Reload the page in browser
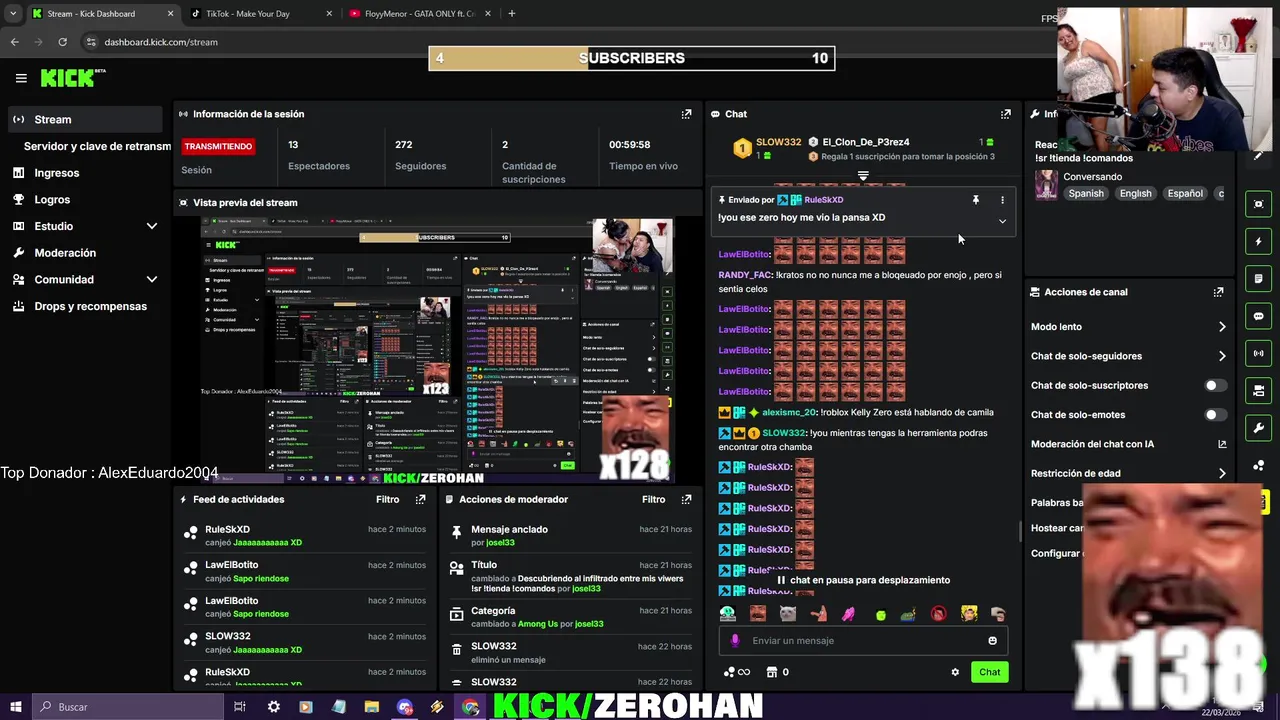 (x=62, y=42)
